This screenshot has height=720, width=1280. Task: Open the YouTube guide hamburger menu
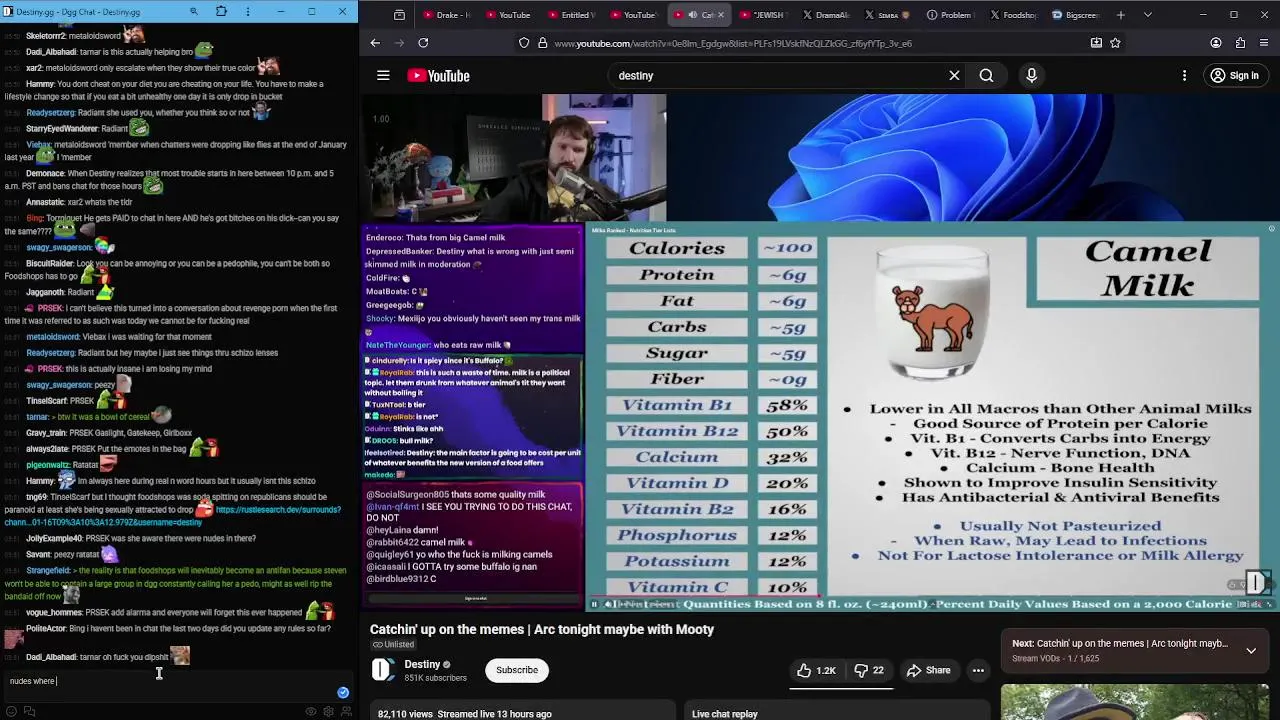[x=383, y=75]
